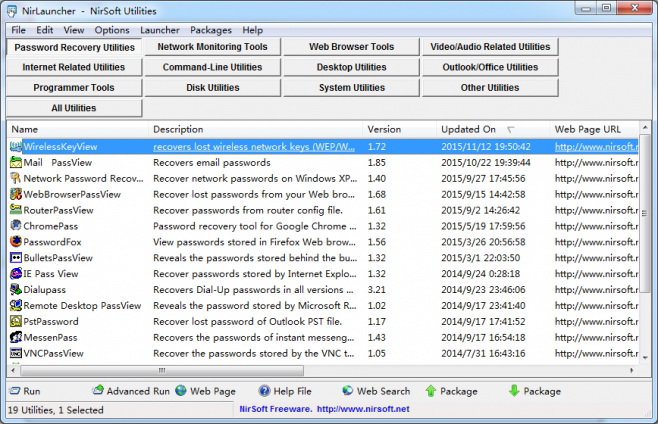The height and width of the screenshot is (424, 658).
Task: Switch to Internet Related Utilities tab
Action: pyautogui.click(x=74, y=67)
